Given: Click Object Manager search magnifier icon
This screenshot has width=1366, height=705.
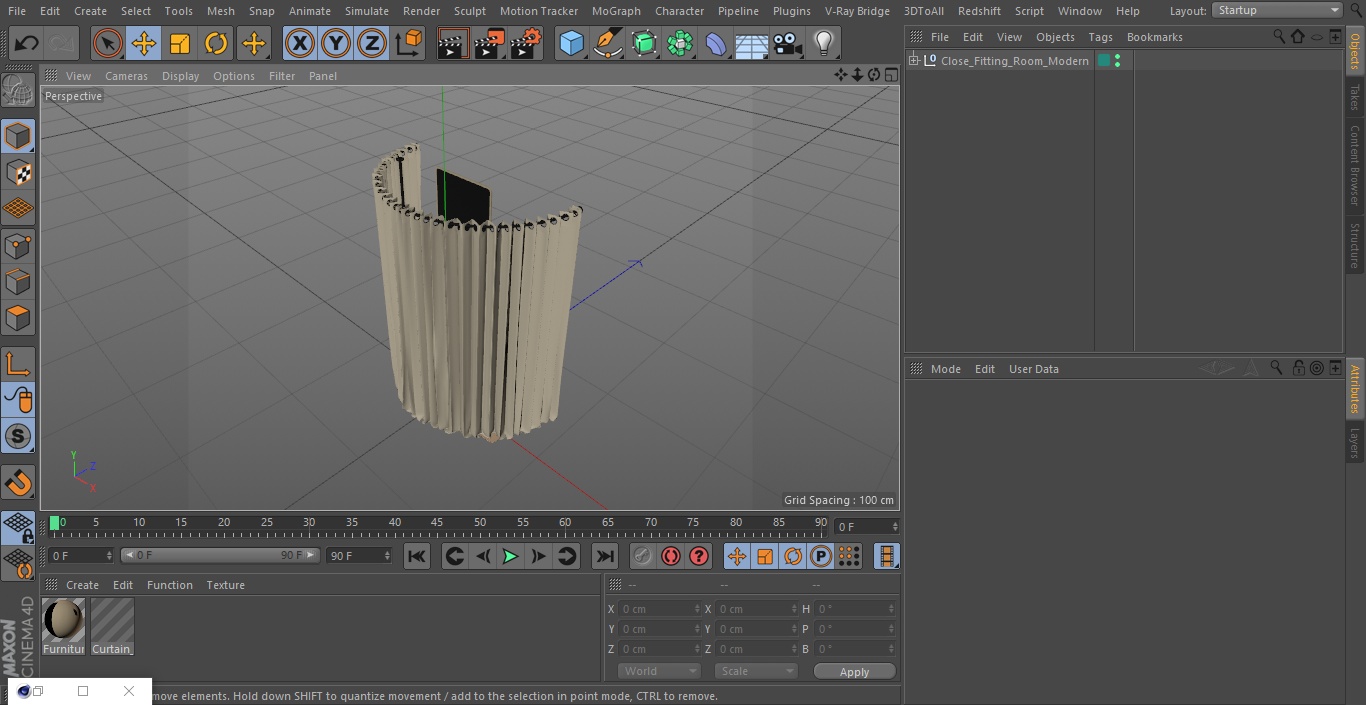Looking at the screenshot, I should point(1278,37).
